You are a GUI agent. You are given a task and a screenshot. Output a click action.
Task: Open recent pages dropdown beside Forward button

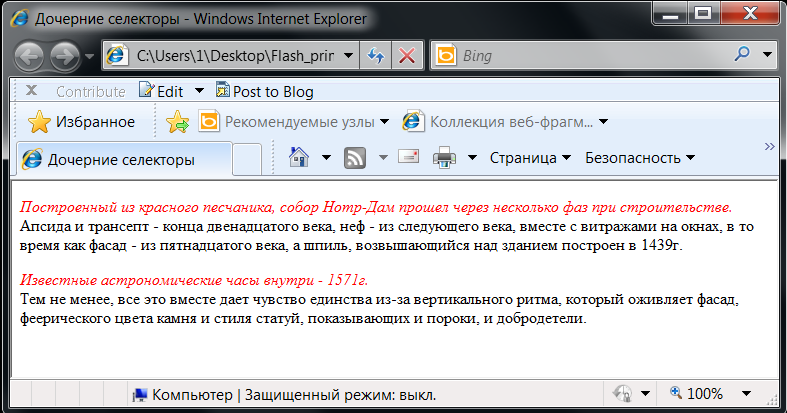coord(89,56)
